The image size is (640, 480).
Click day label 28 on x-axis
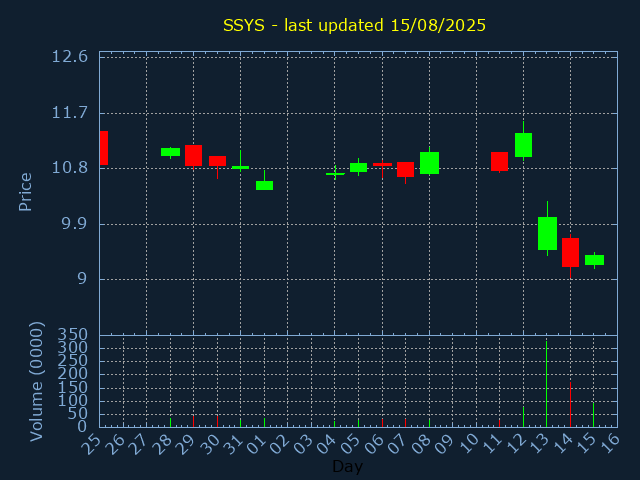tap(162, 444)
